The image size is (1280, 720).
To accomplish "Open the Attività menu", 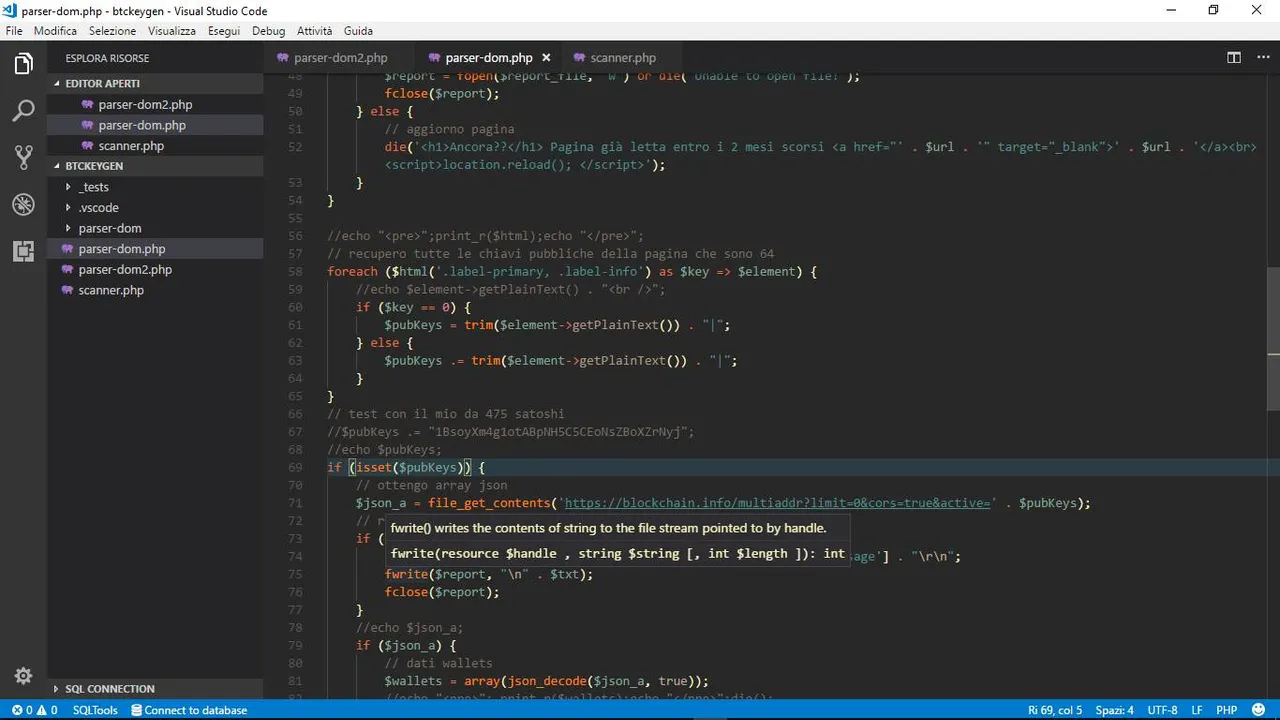I will click(x=315, y=31).
